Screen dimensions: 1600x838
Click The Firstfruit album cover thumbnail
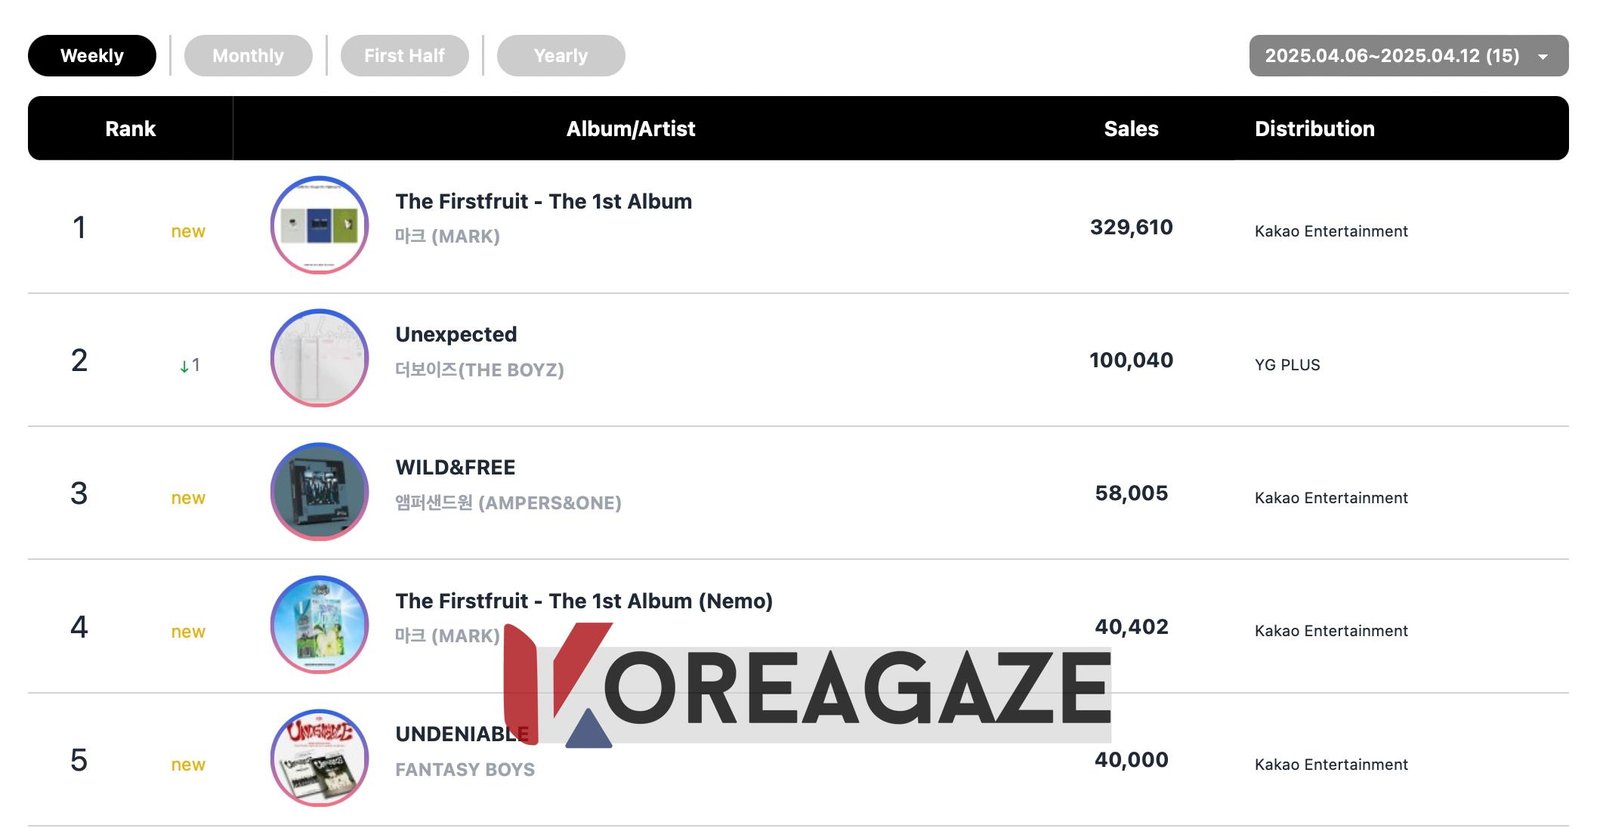coord(319,225)
